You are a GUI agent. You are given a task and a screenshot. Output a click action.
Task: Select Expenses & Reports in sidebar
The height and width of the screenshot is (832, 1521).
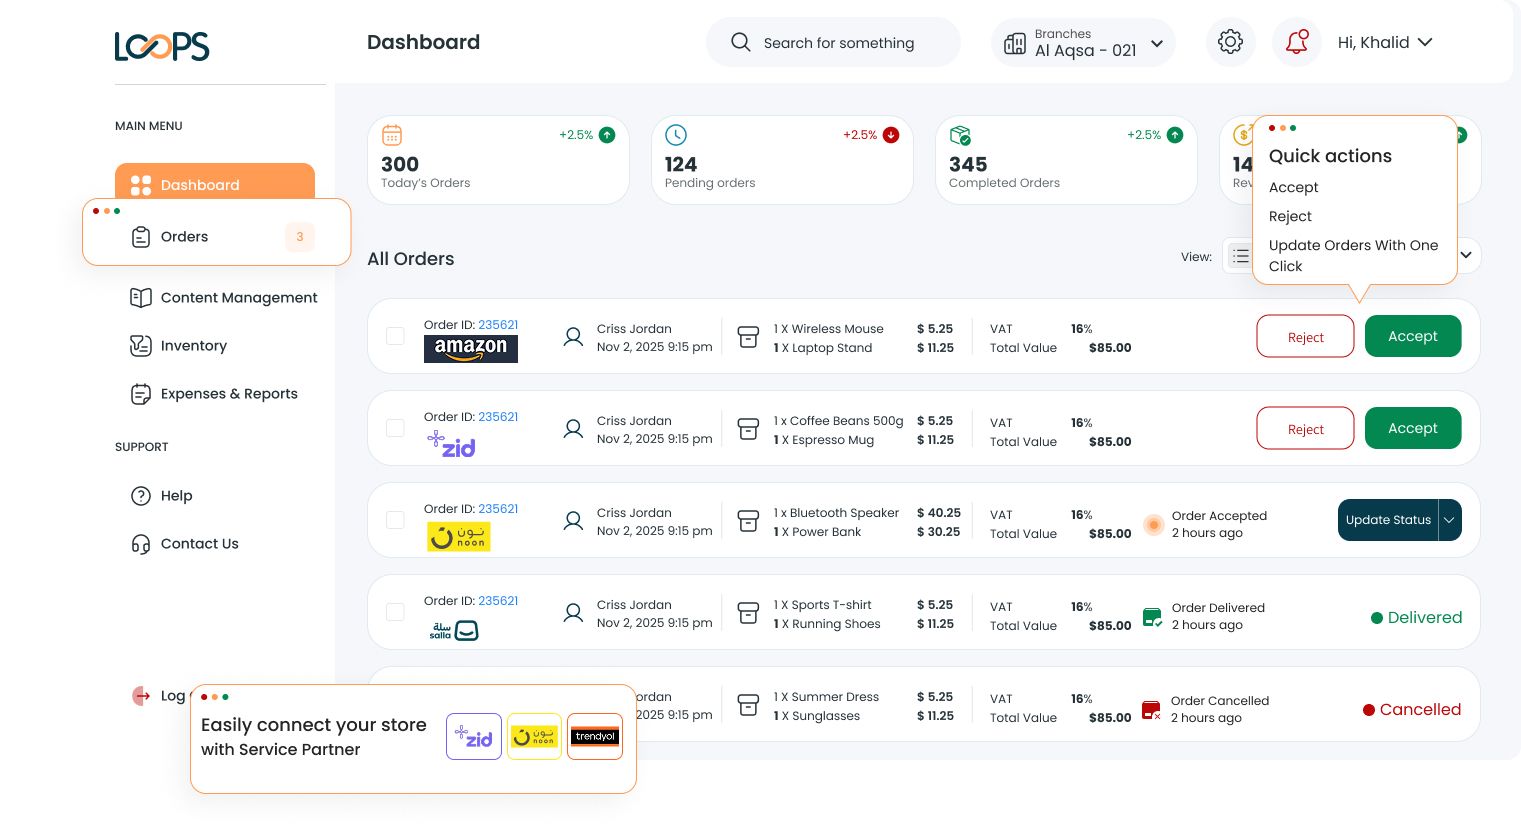(229, 394)
